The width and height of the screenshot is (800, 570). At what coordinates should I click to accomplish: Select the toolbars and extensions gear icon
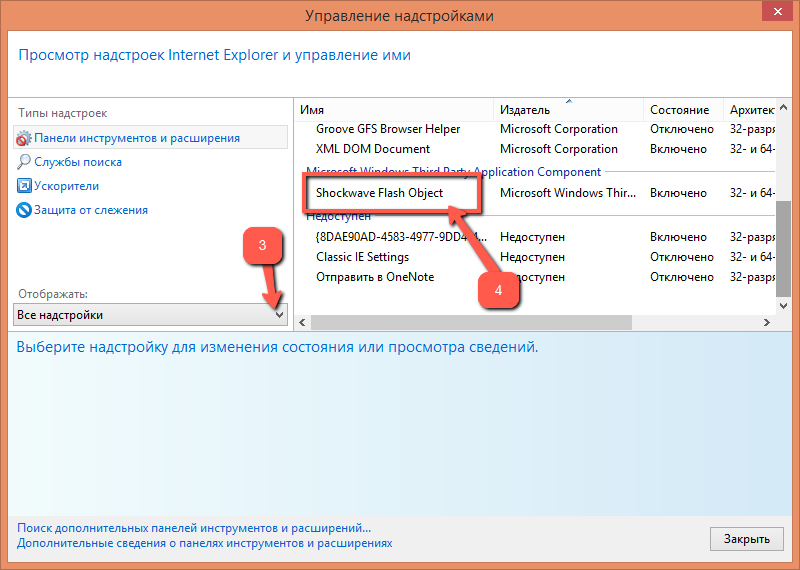point(23,138)
